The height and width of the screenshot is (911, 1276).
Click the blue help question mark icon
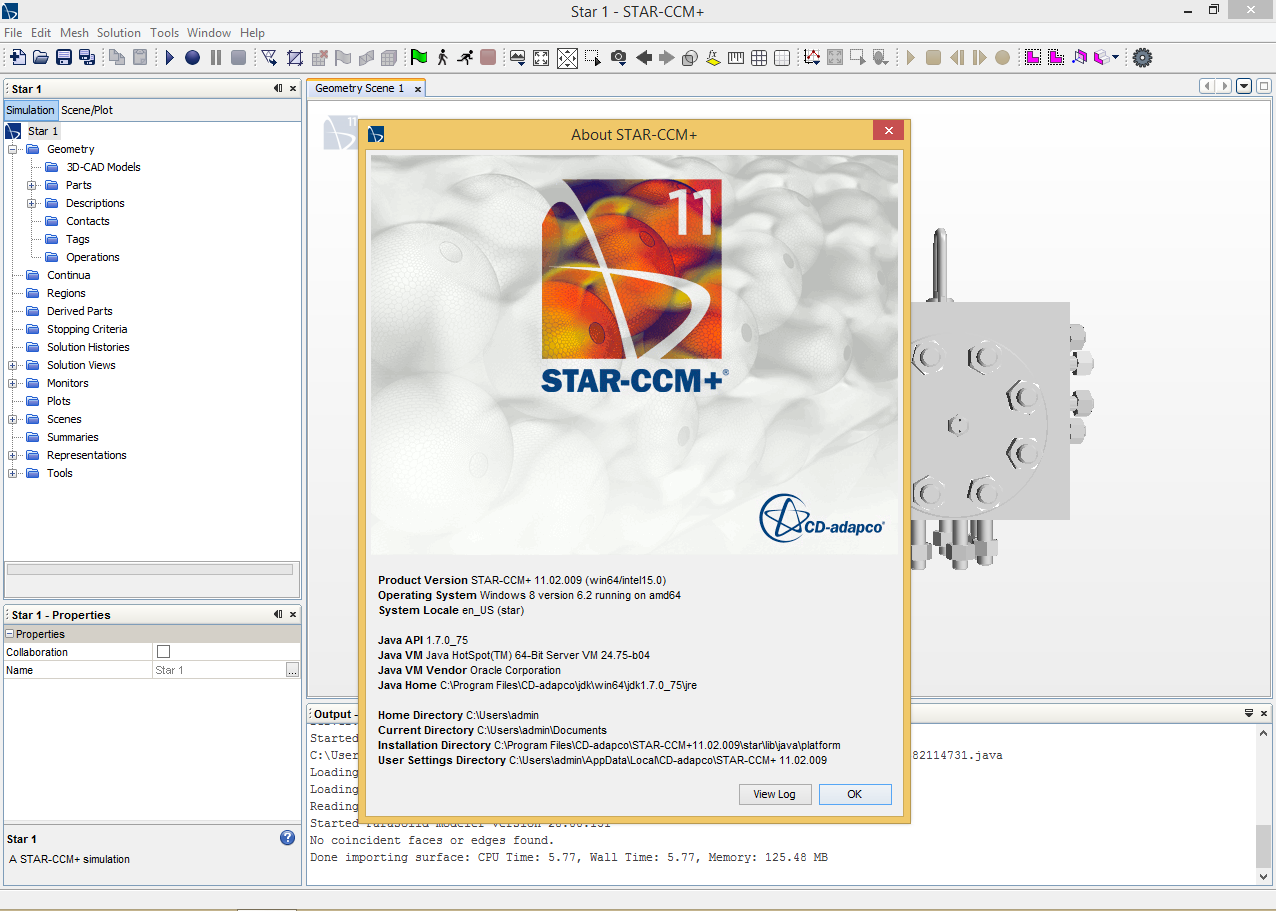[287, 838]
